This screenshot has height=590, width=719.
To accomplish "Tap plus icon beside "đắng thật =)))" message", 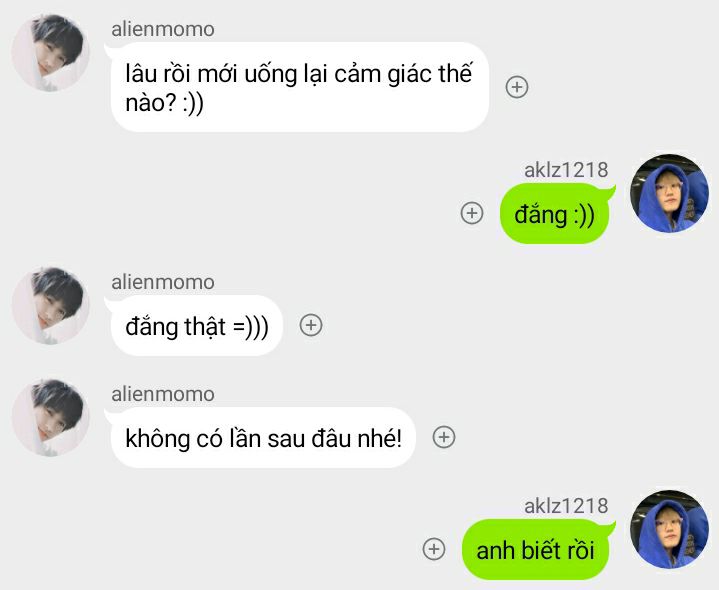I will (x=311, y=325).
